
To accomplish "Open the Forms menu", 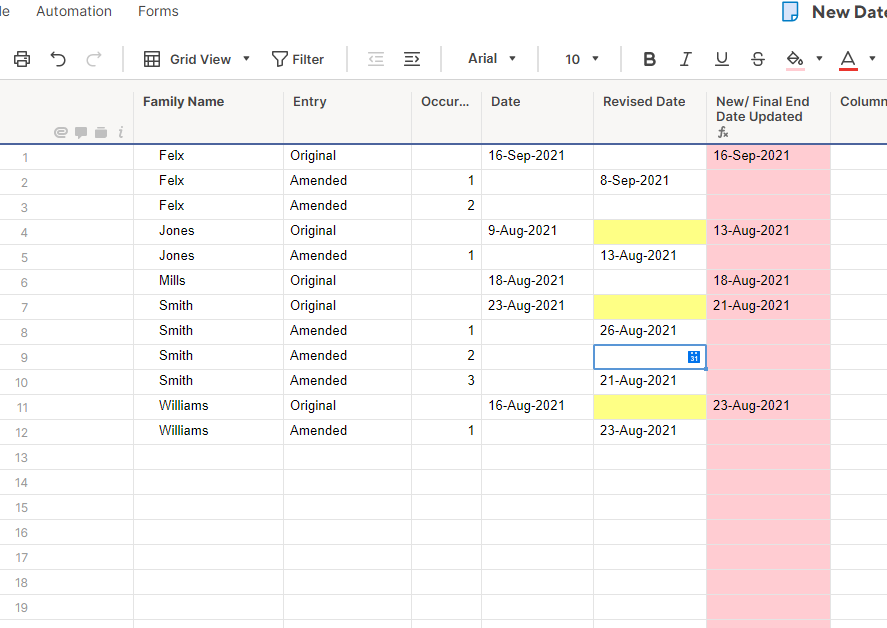I will coord(157,11).
